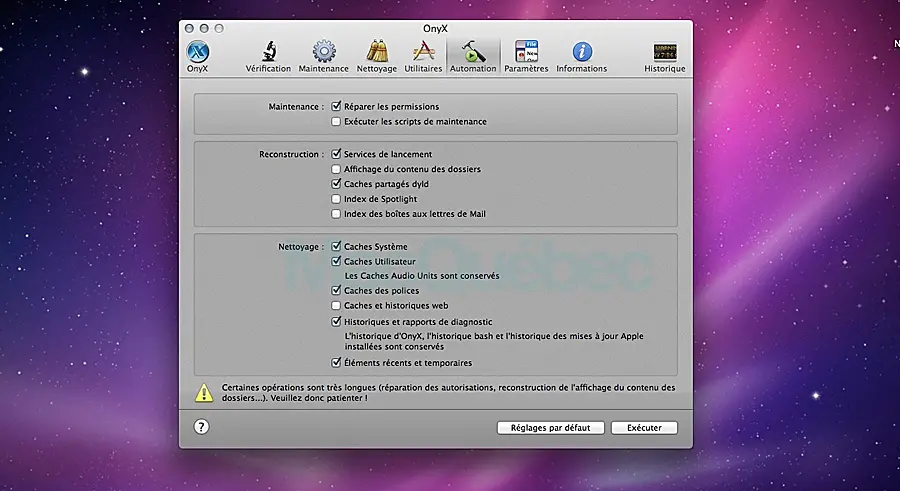900x491 pixels.
Task: Enable Caches et historiques web
Action: pyautogui.click(x=336, y=306)
